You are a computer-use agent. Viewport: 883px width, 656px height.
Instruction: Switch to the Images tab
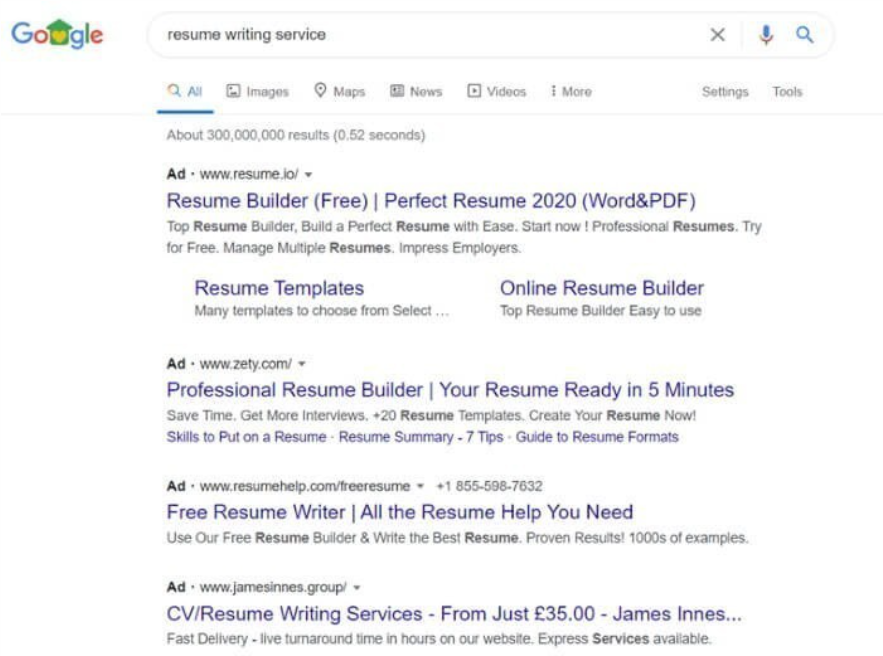tap(257, 91)
